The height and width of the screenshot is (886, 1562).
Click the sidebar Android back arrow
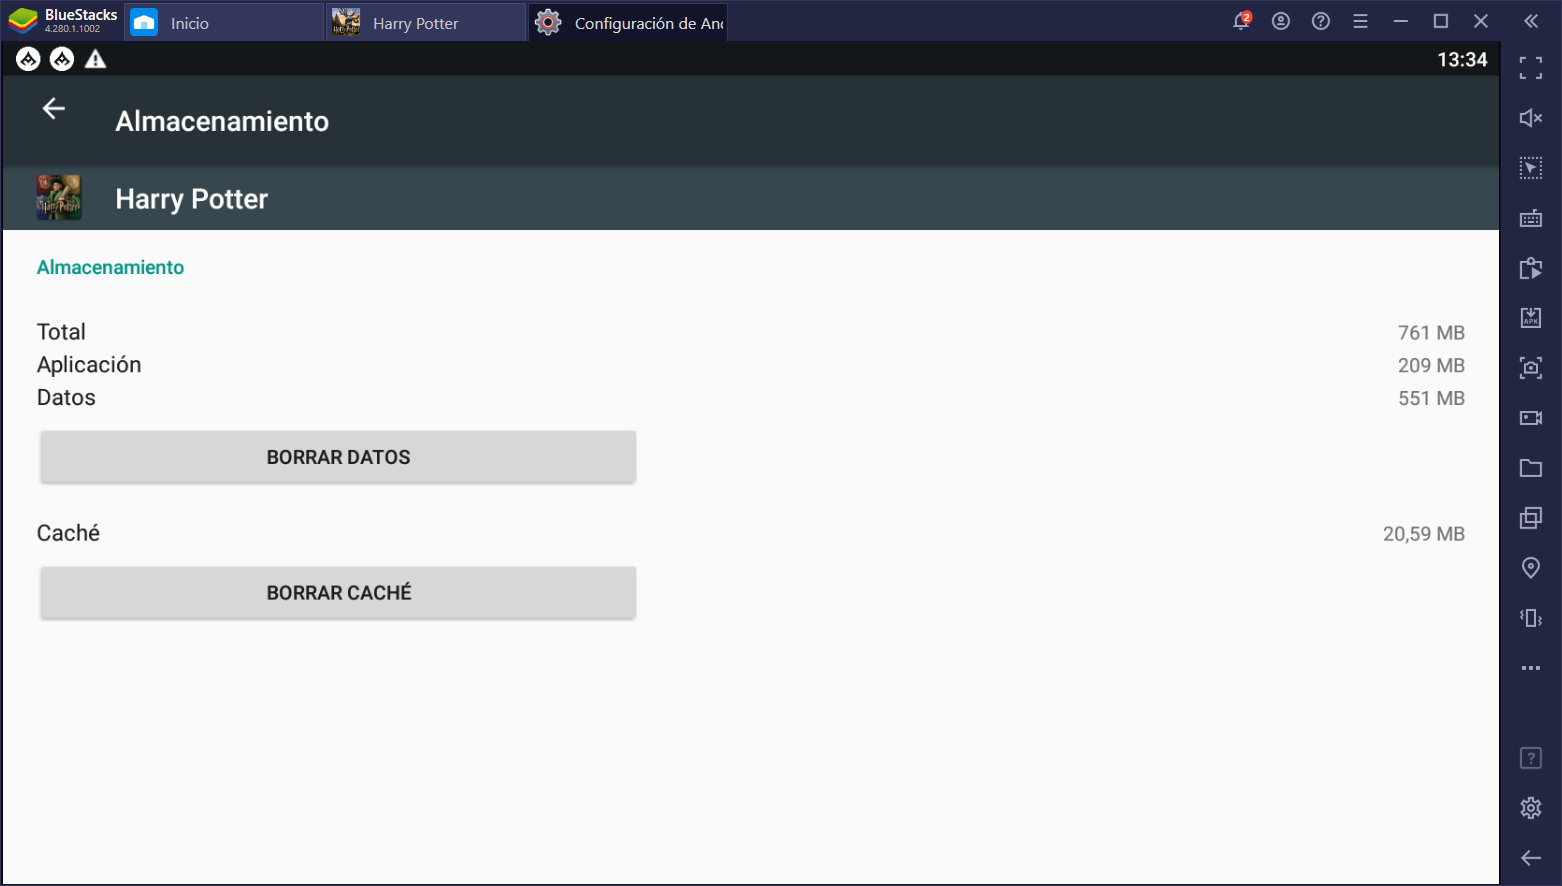coord(1531,858)
